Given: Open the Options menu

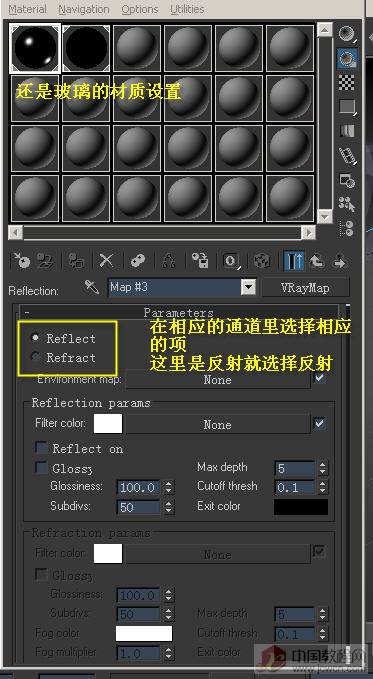Looking at the screenshot, I should 139,9.
